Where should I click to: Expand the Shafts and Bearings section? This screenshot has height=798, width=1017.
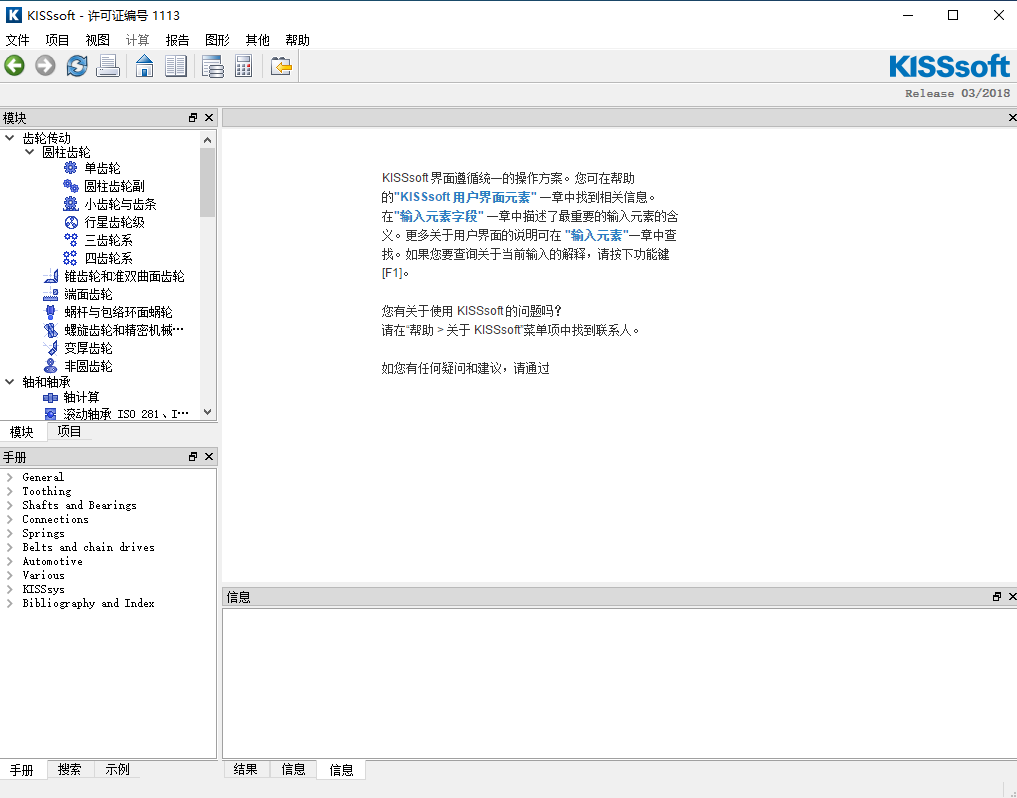click(10, 505)
